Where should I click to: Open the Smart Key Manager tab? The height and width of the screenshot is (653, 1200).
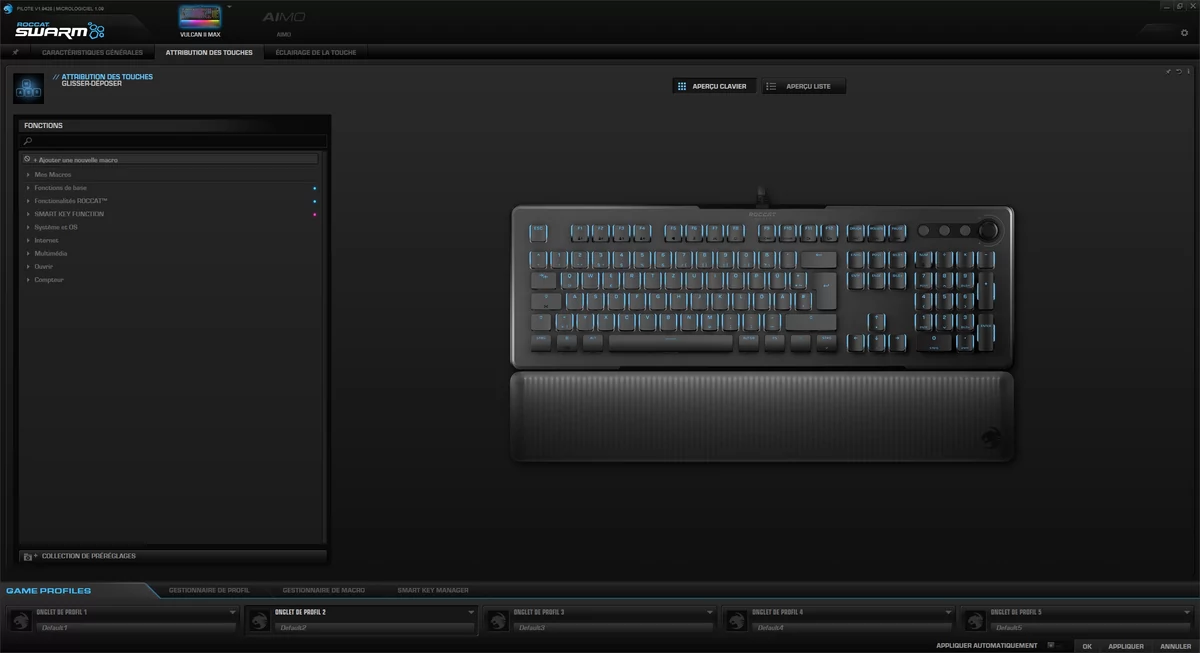click(432, 591)
